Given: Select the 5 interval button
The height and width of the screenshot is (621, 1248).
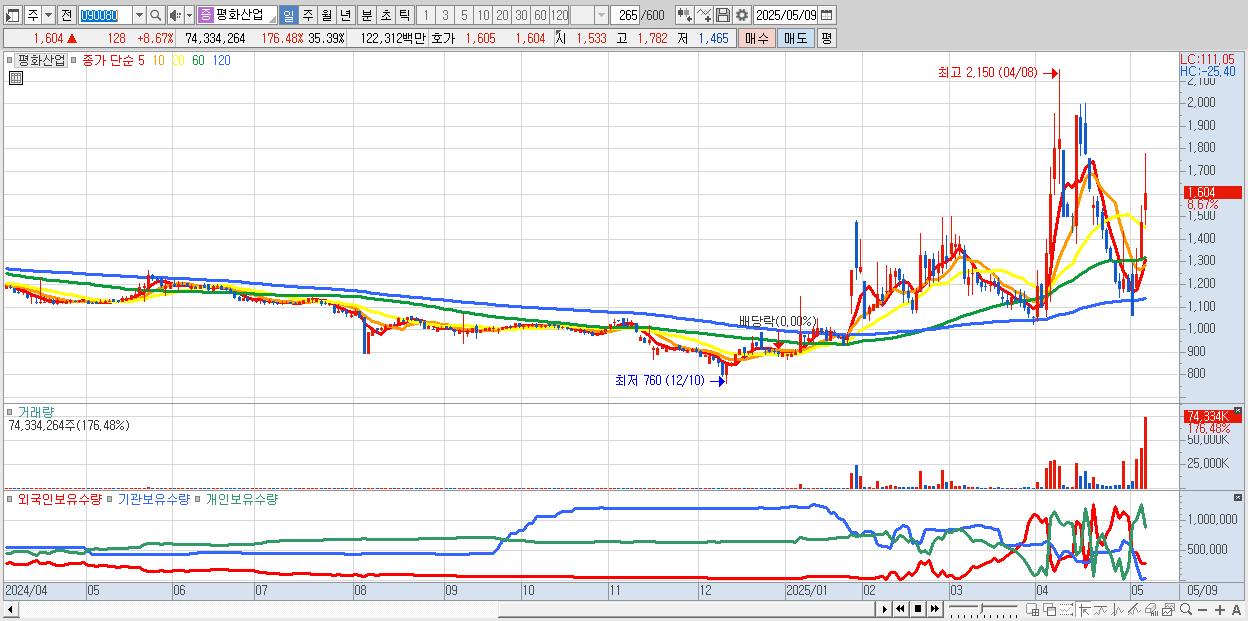Looking at the screenshot, I should coord(463,15).
